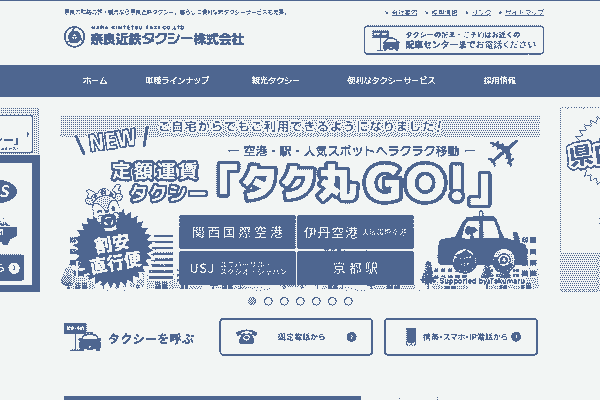Click the タク丸GO! main banner title
The image size is (600, 400).
click(354, 183)
